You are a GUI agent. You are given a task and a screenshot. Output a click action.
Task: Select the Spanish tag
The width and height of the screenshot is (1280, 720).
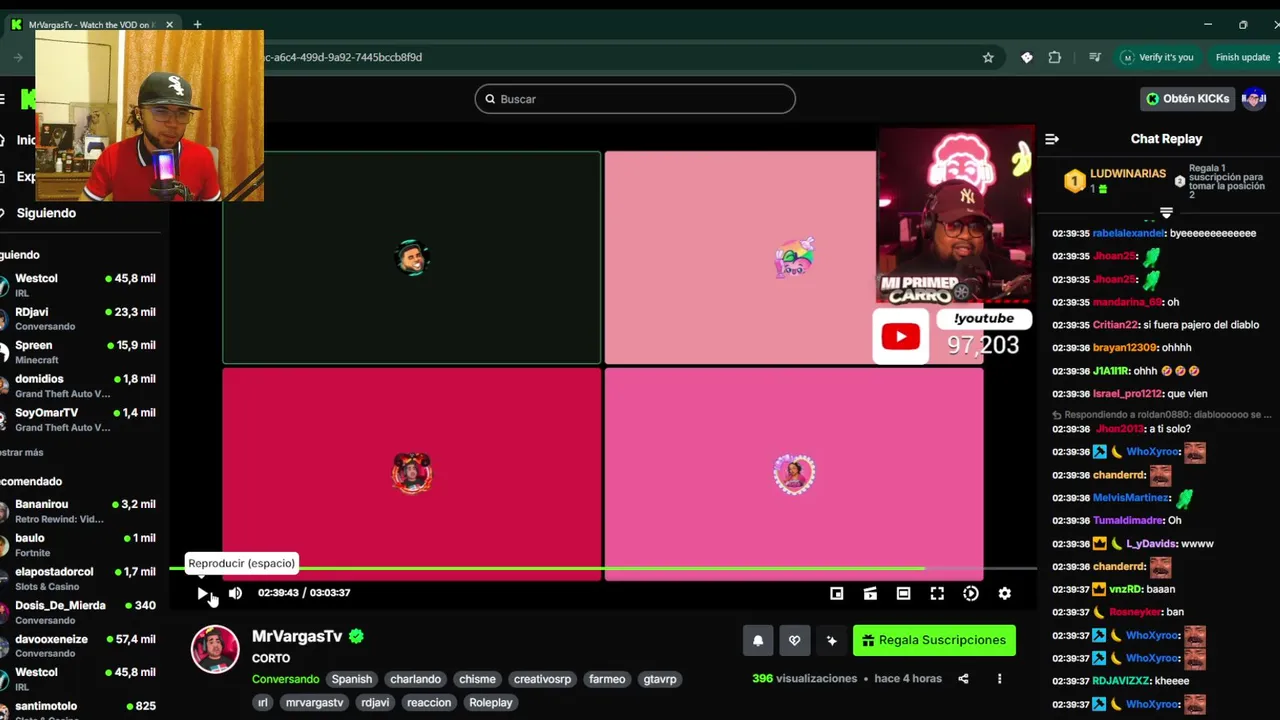coord(352,679)
